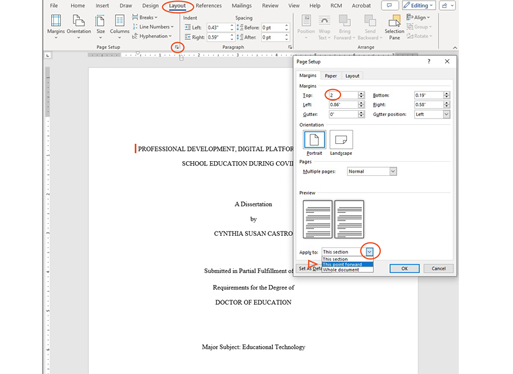Open the Selection Pane
The height and width of the screenshot is (374, 513).
coord(394,26)
